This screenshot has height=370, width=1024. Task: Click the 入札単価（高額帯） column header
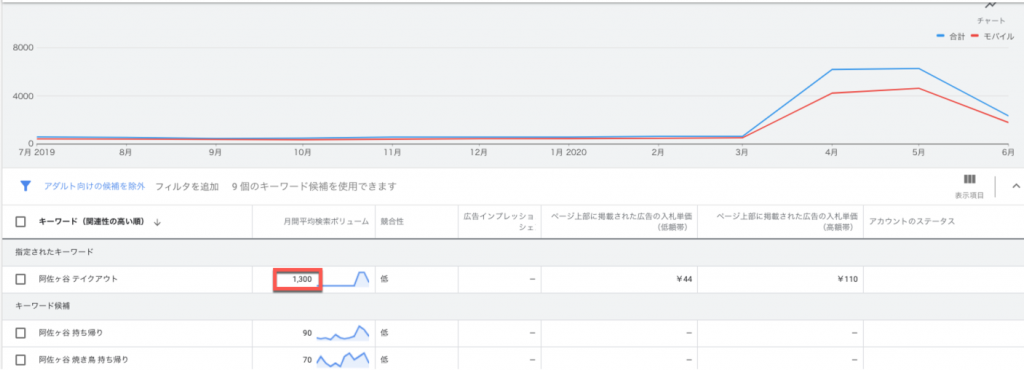pos(786,221)
